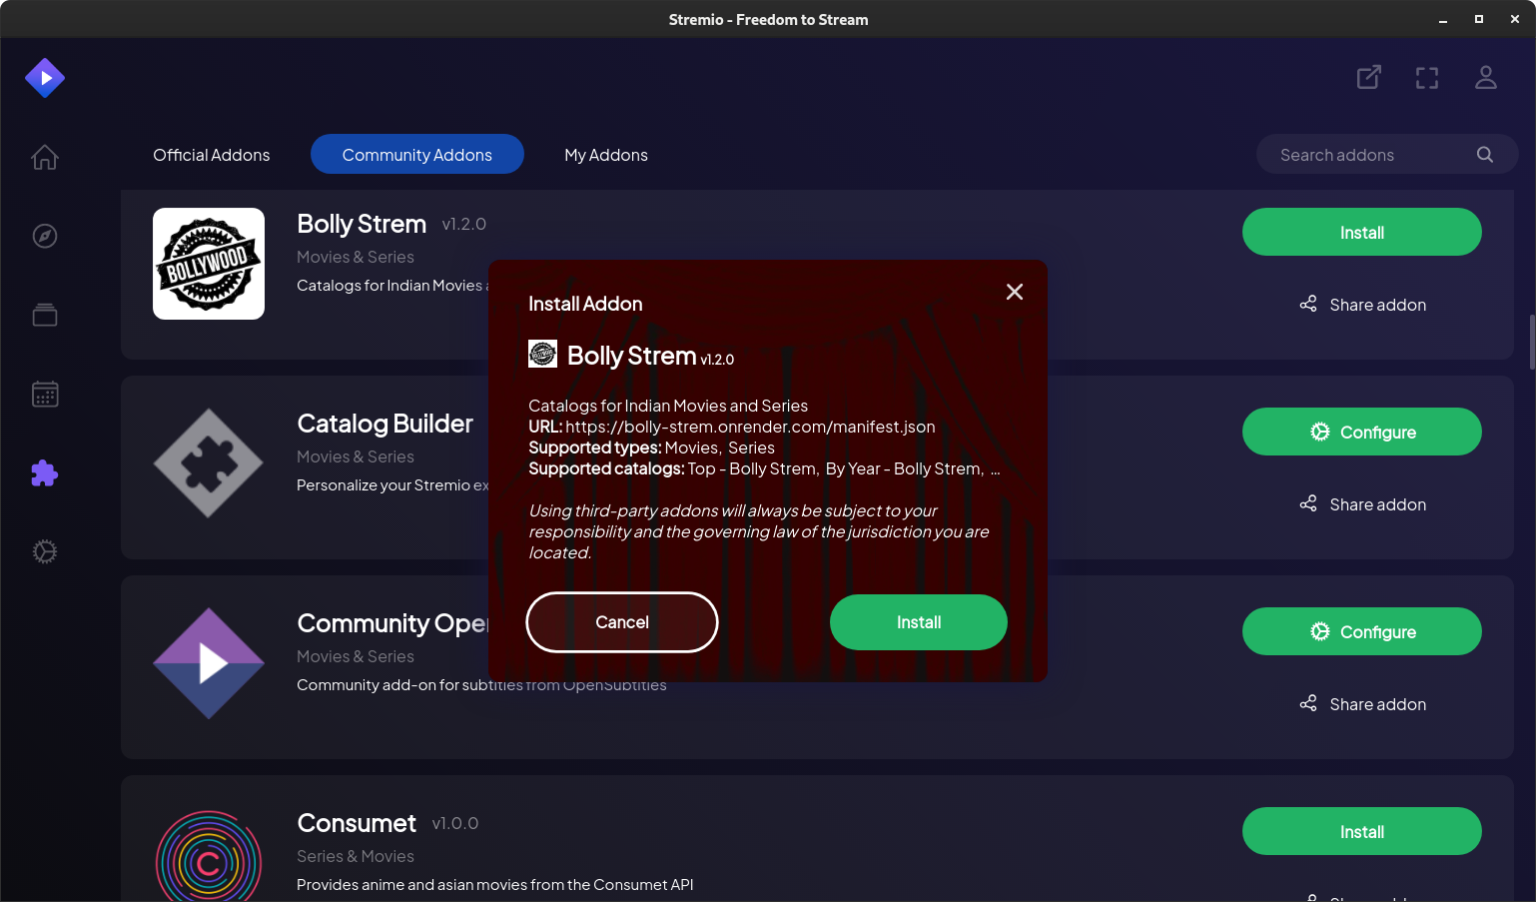The height and width of the screenshot is (902, 1536).
Task: Click the Stremio logo
Action: pyautogui.click(x=45, y=77)
